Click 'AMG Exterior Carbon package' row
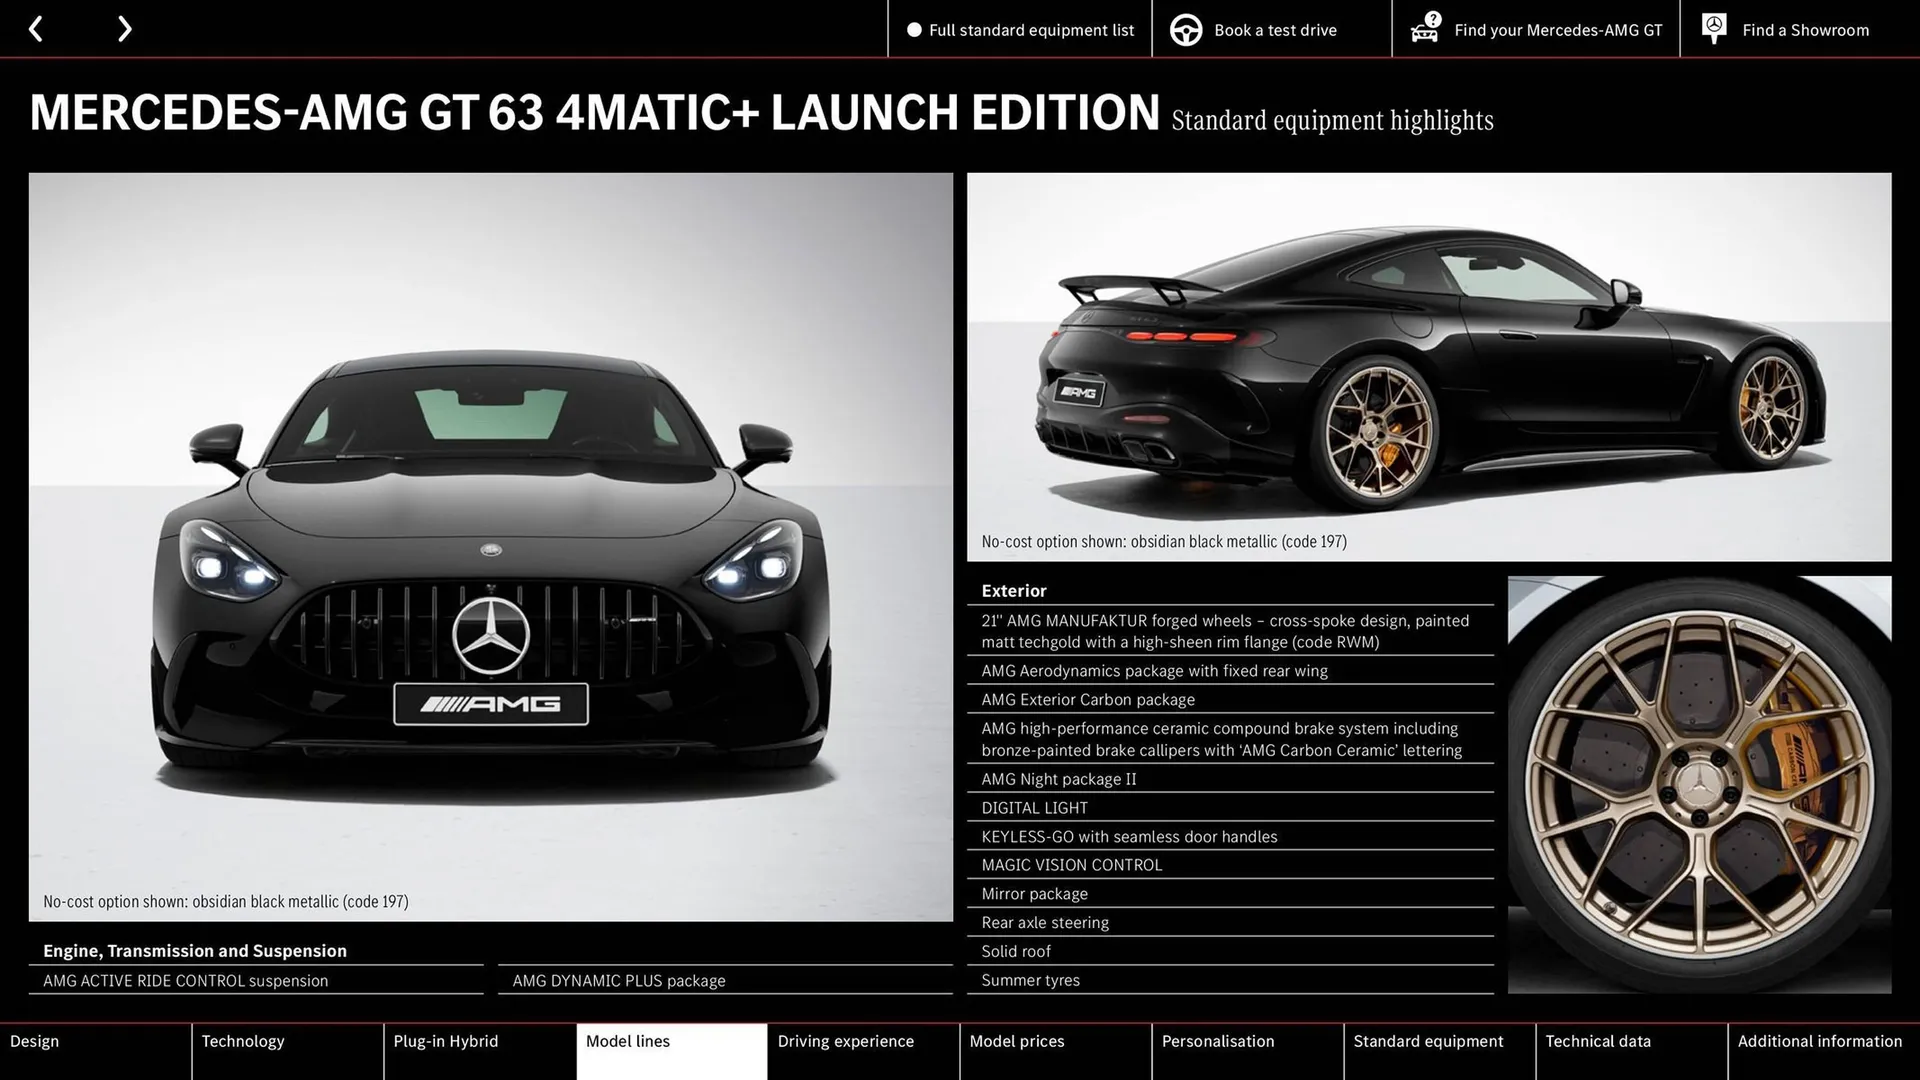This screenshot has height=1080, width=1920. point(1230,700)
